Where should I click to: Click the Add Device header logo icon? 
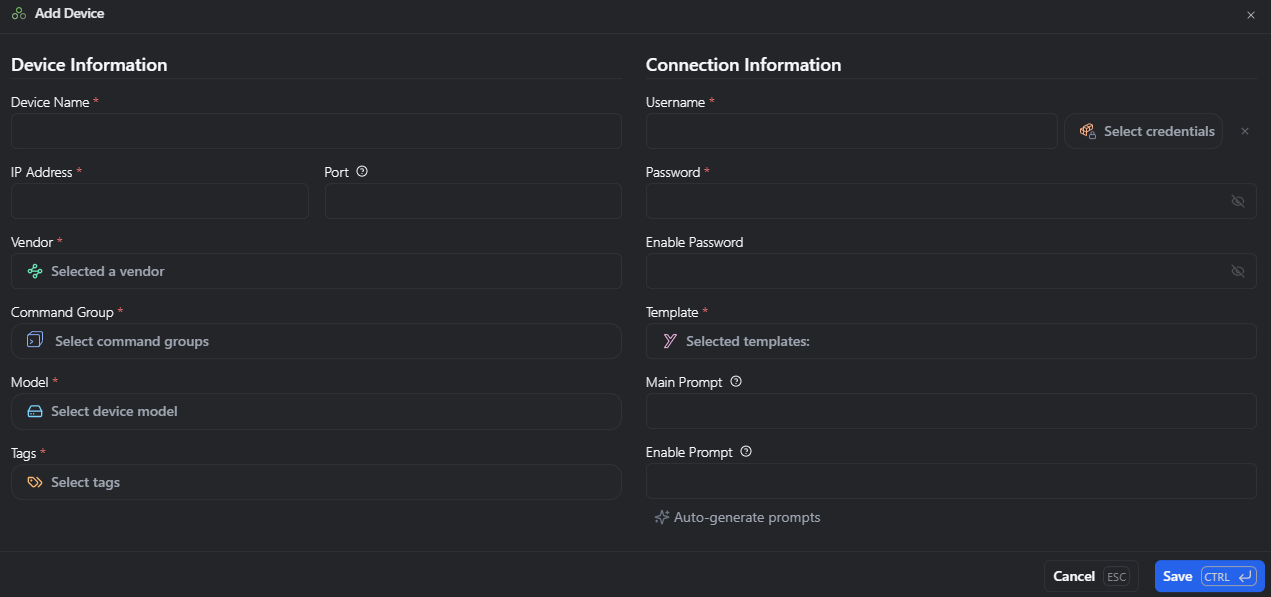tap(19, 14)
